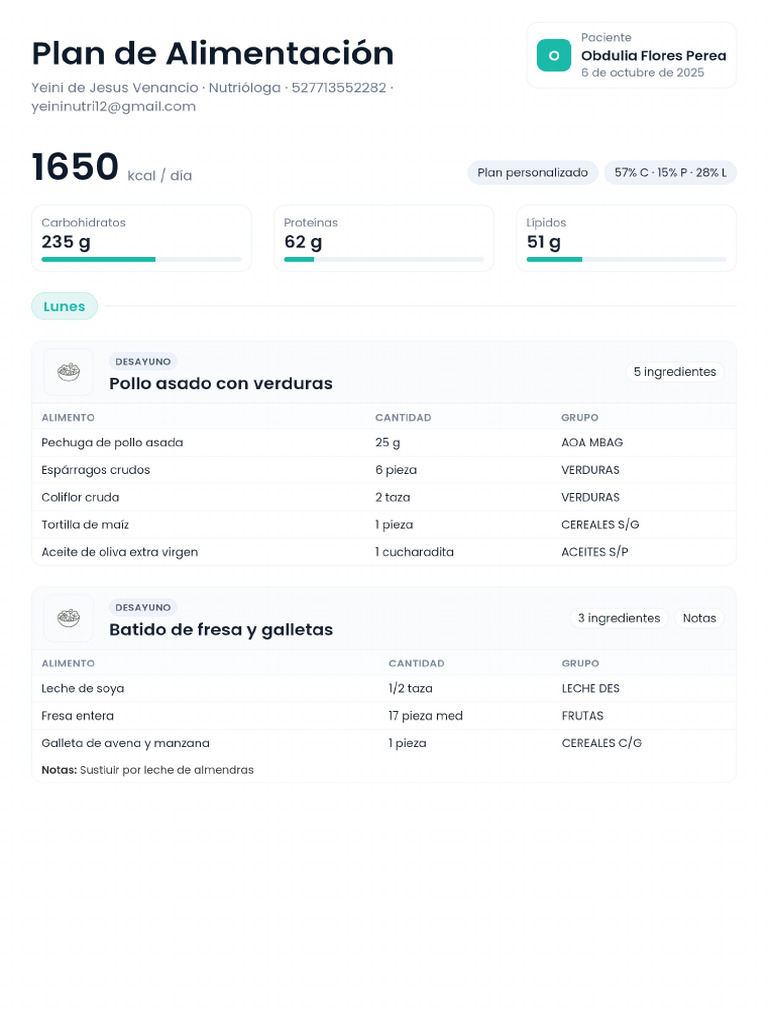Click the Tortilla de maíz row
This screenshot has width=768, height=1024.
pos(384,525)
